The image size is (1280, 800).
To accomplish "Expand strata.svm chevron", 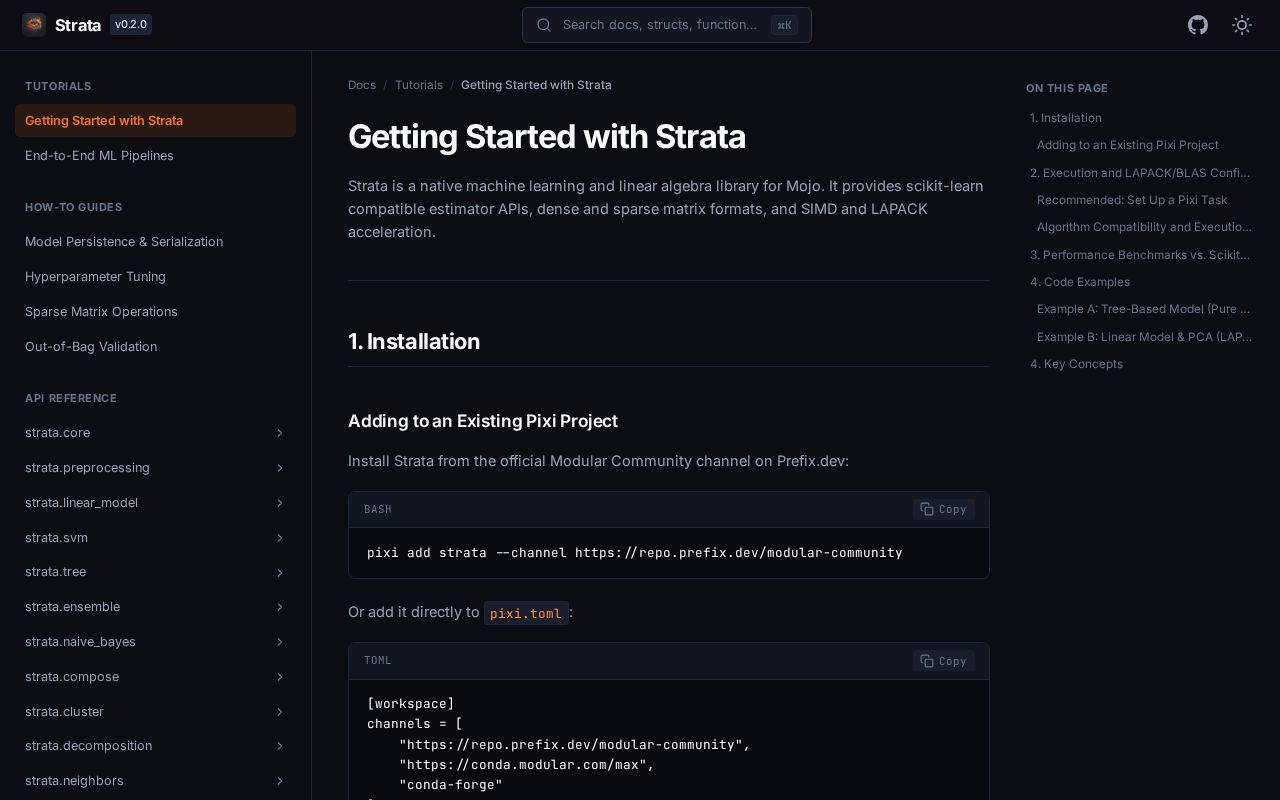I will [x=280, y=538].
